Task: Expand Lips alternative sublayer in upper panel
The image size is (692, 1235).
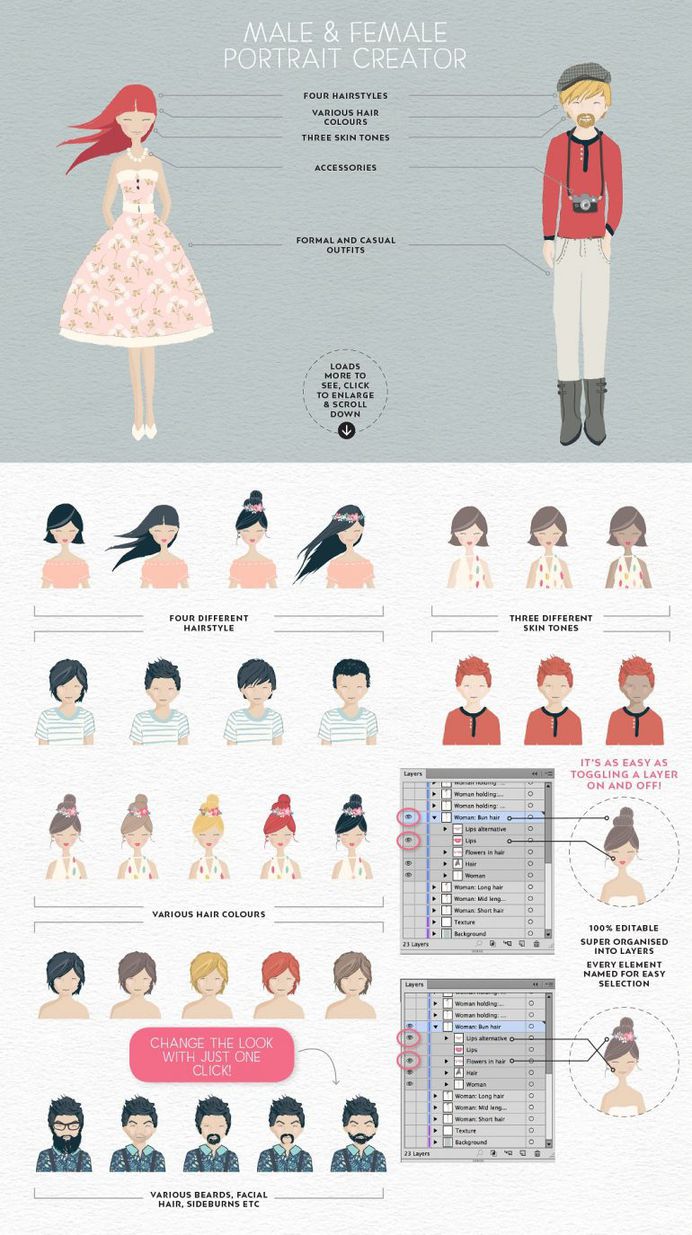Action: 445,829
